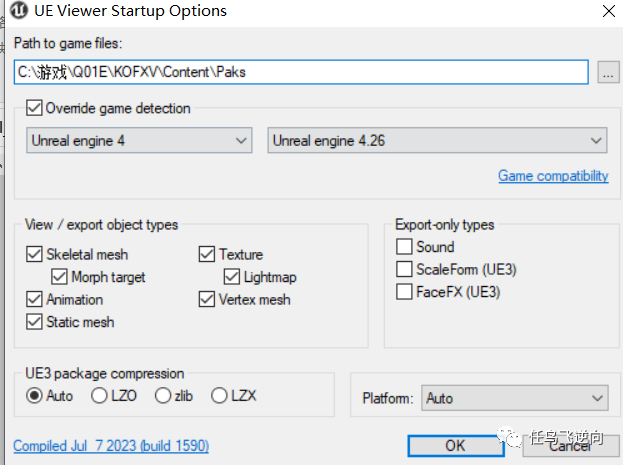Disable the Static mesh checkbox

34,322
